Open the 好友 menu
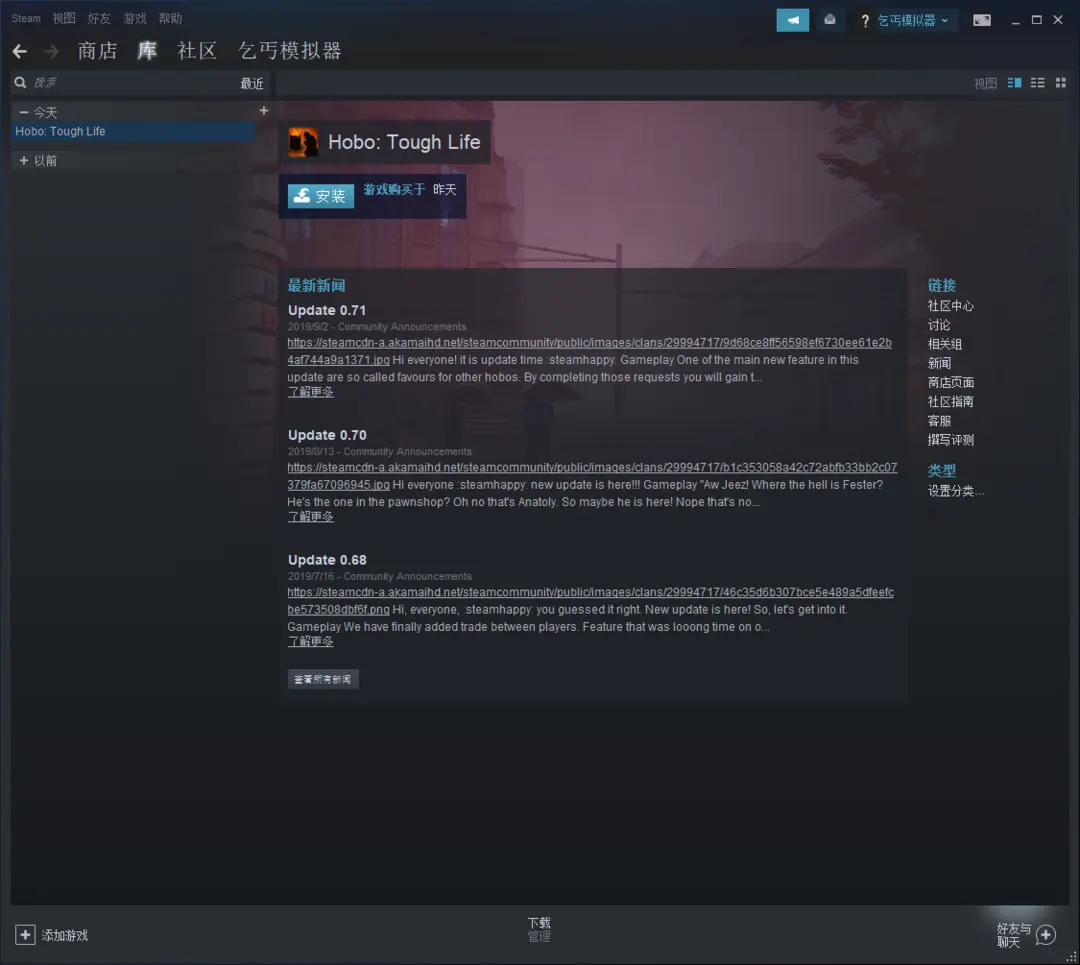The image size is (1080, 965). click(x=99, y=19)
